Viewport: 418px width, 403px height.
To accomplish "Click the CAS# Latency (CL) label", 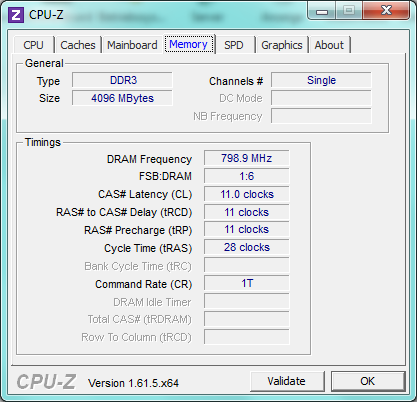I will tap(145, 194).
